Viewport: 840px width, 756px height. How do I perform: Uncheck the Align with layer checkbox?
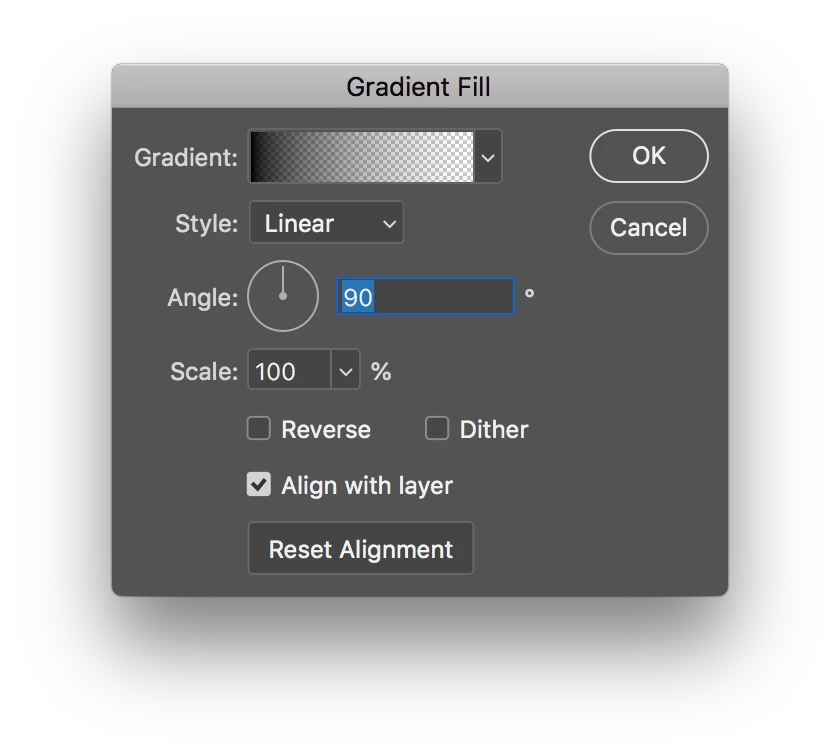click(259, 485)
